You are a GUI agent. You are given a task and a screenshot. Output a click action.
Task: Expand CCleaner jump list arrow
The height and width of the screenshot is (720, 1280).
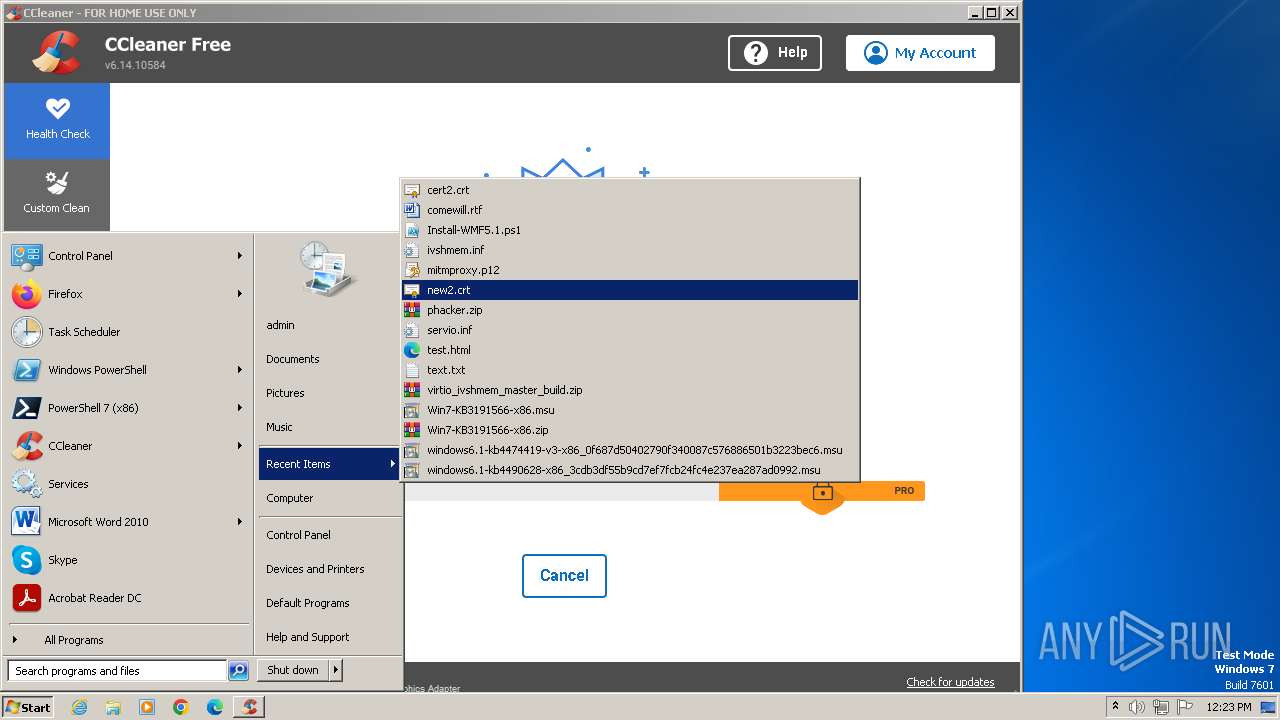point(239,446)
